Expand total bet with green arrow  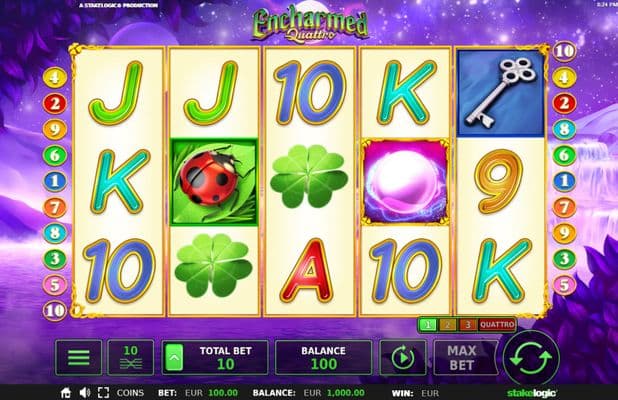pyautogui.click(x=174, y=357)
